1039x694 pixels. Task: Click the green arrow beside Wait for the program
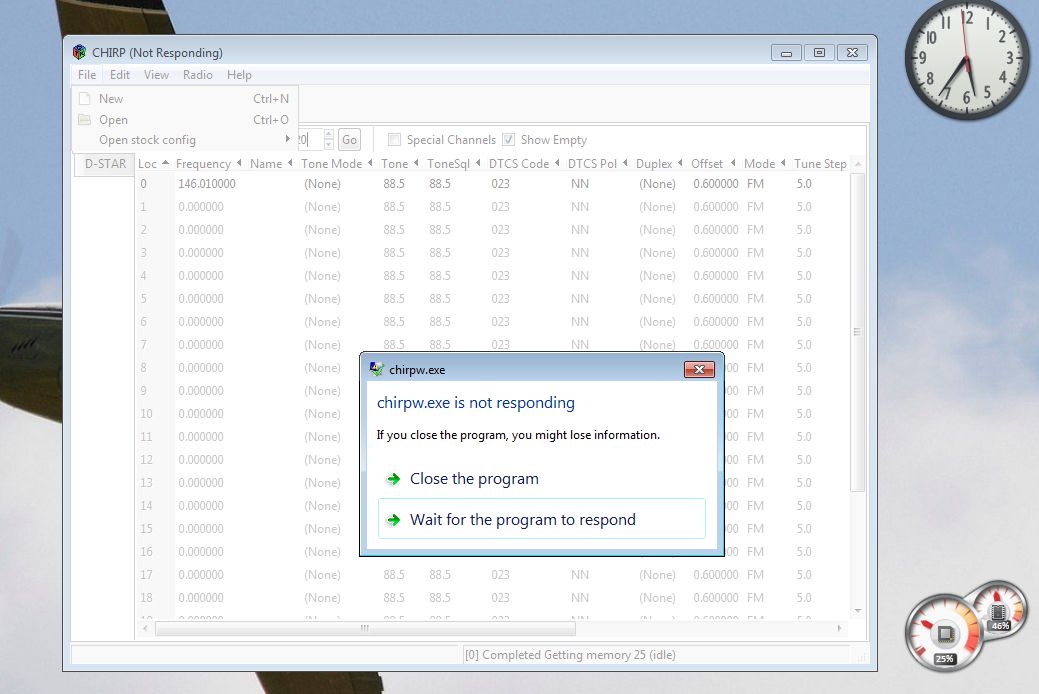tap(394, 520)
